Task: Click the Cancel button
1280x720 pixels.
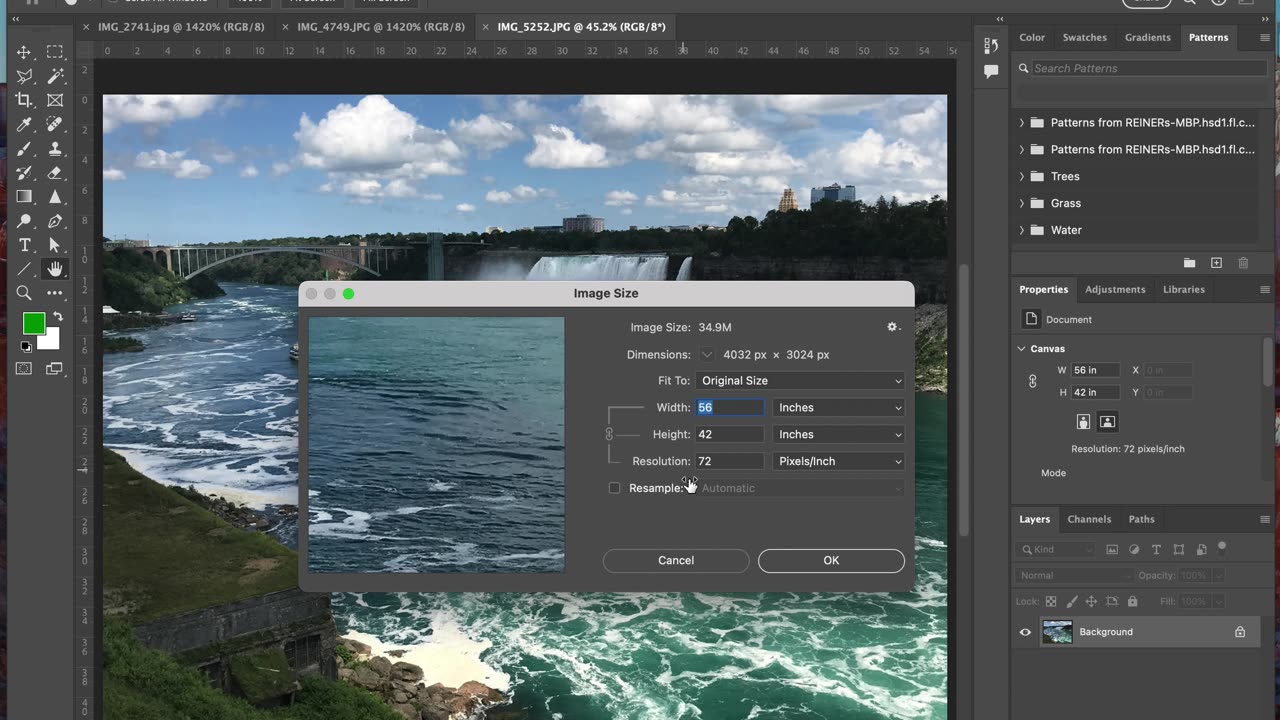Action: coord(676,560)
